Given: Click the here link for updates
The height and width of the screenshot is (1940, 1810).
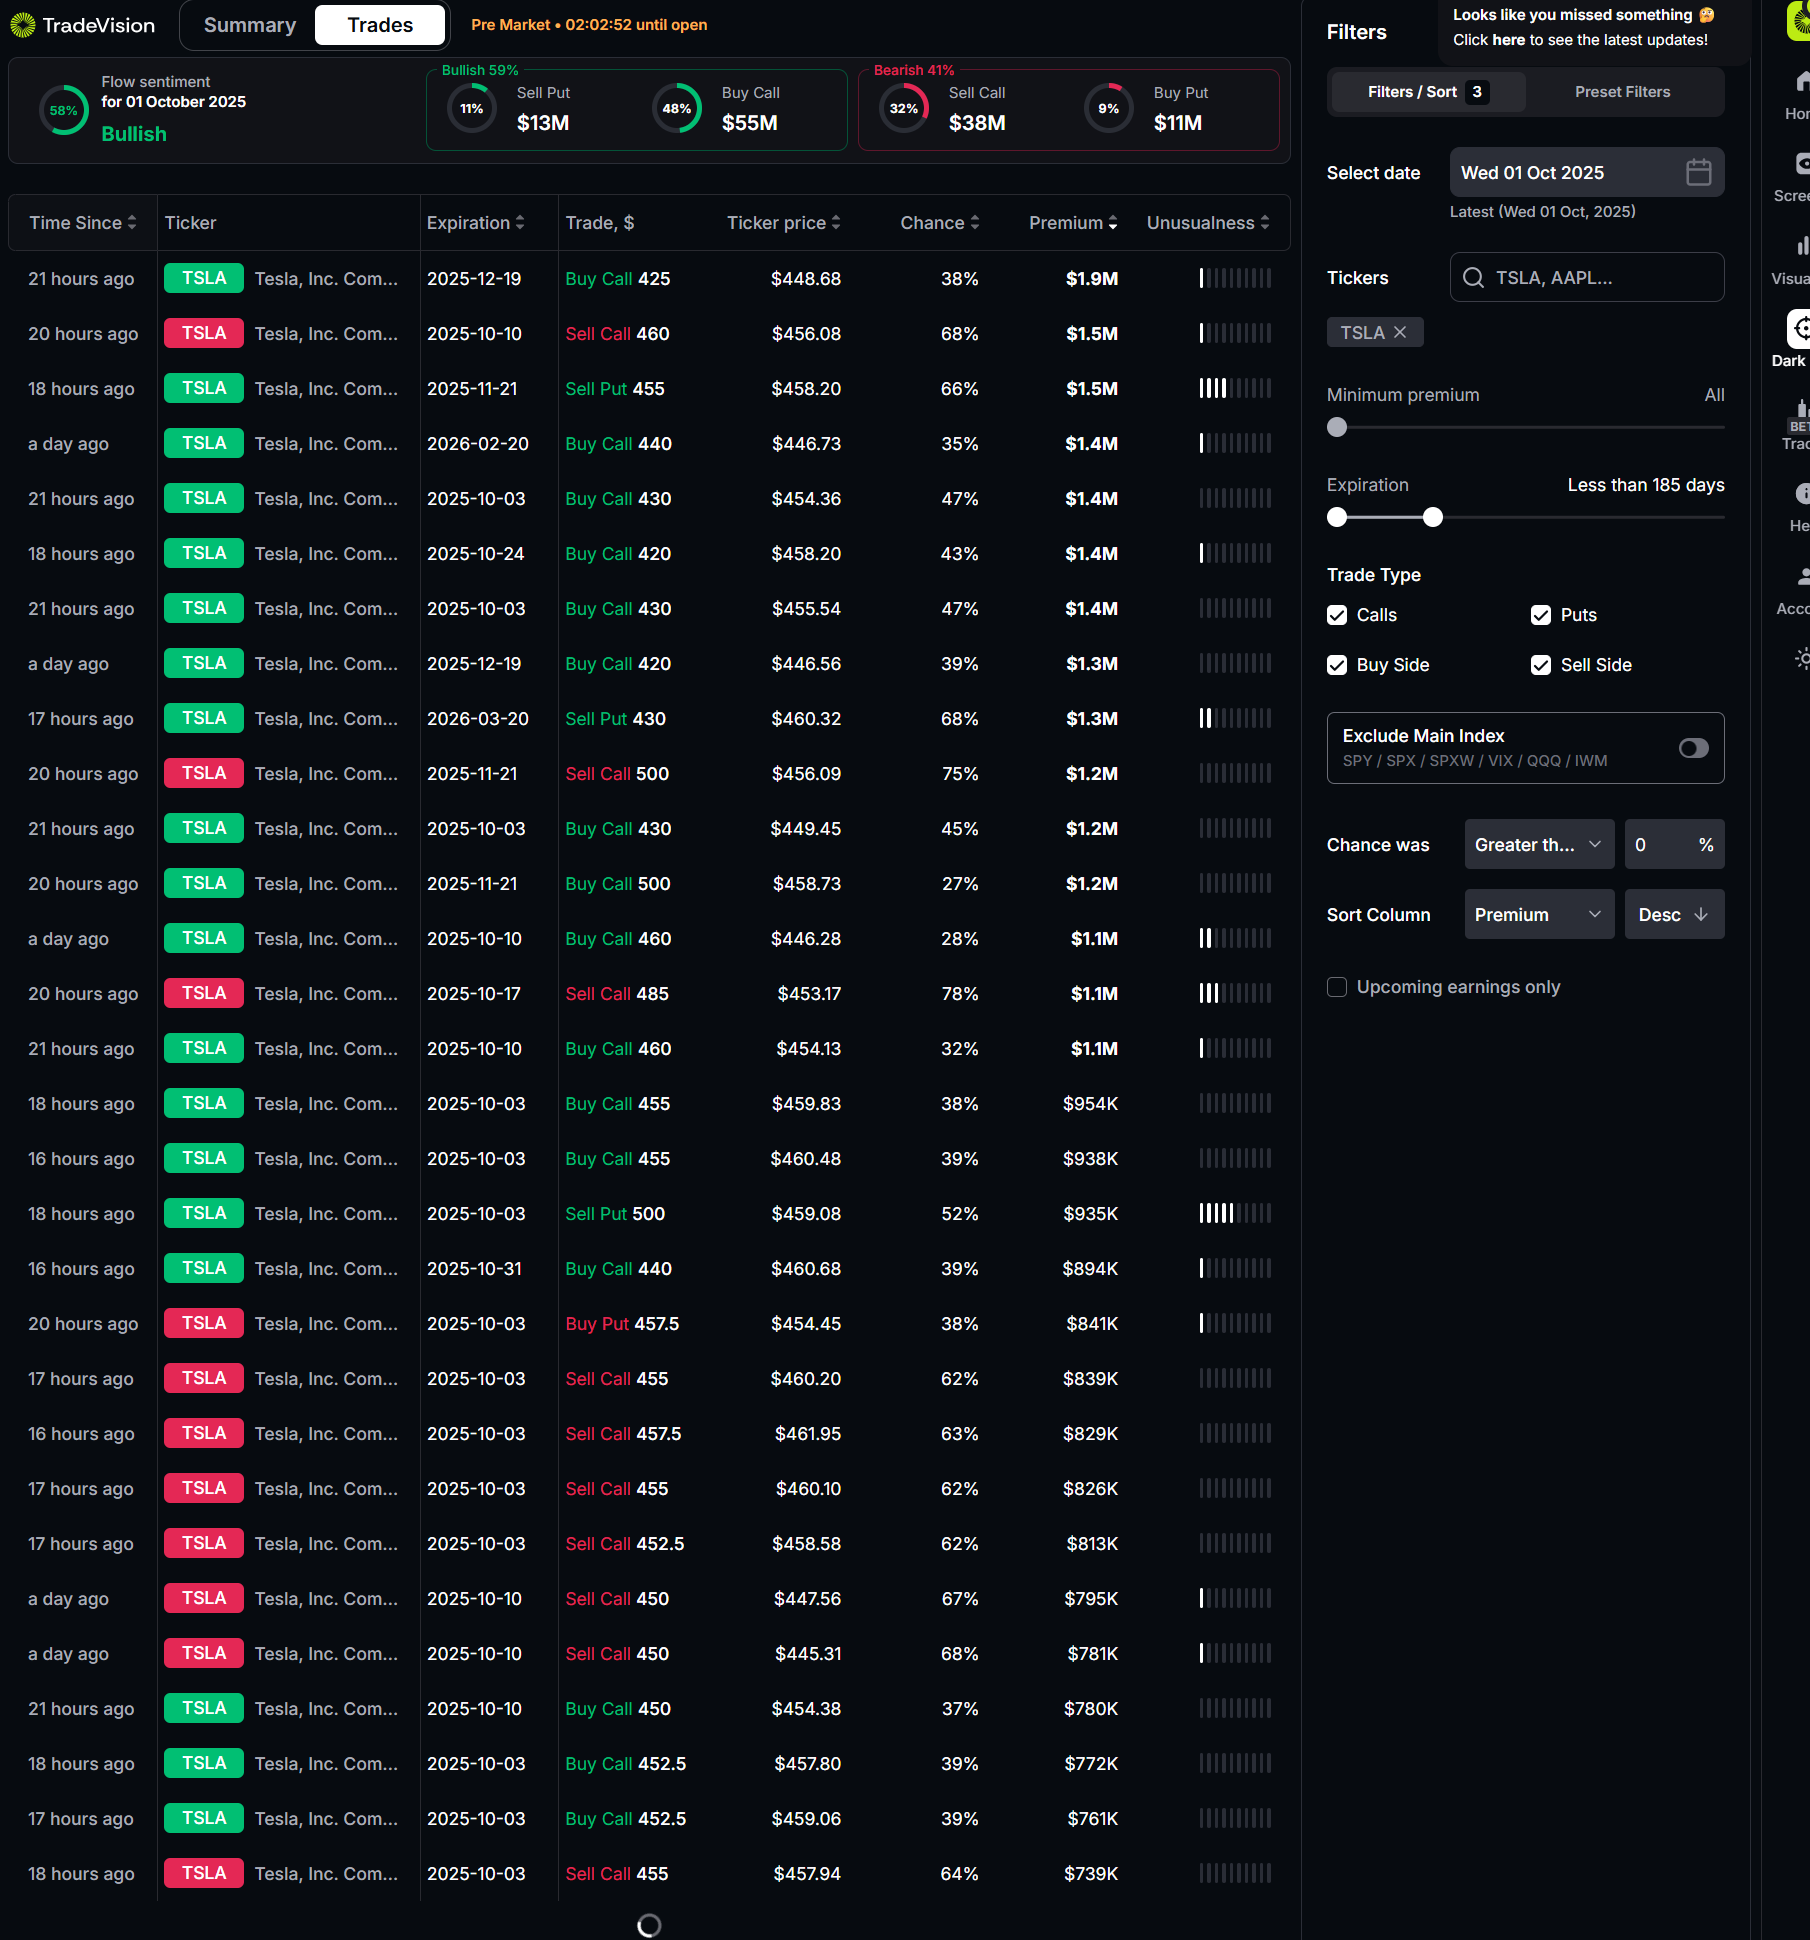Looking at the screenshot, I should pos(1509,40).
